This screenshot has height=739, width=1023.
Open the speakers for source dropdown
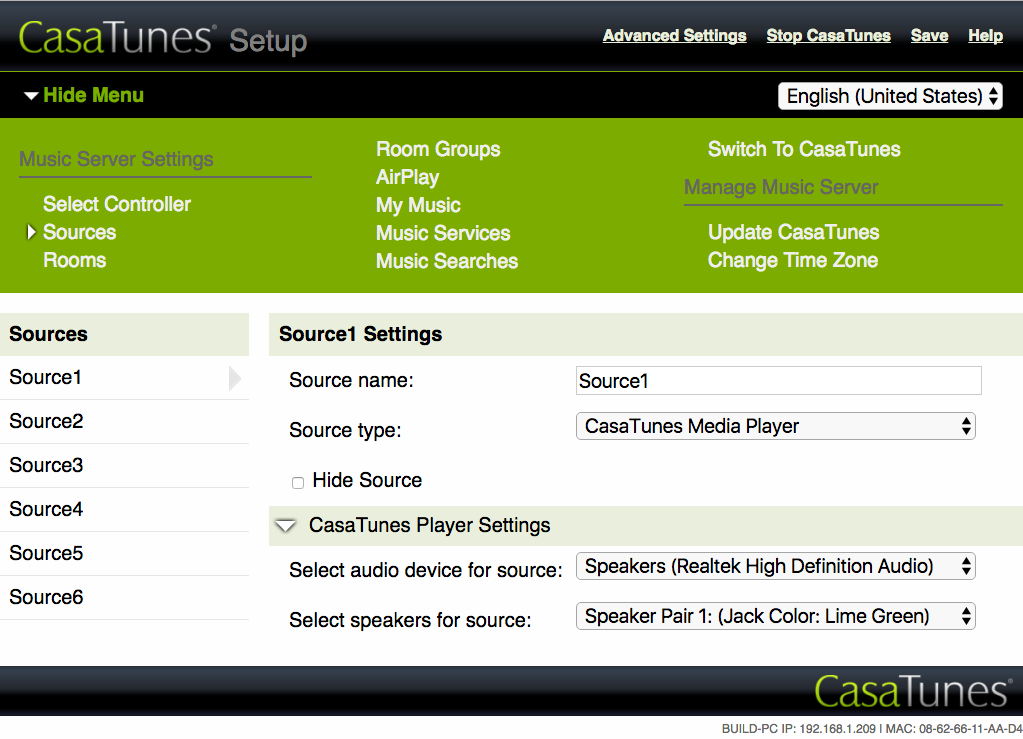point(775,616)
